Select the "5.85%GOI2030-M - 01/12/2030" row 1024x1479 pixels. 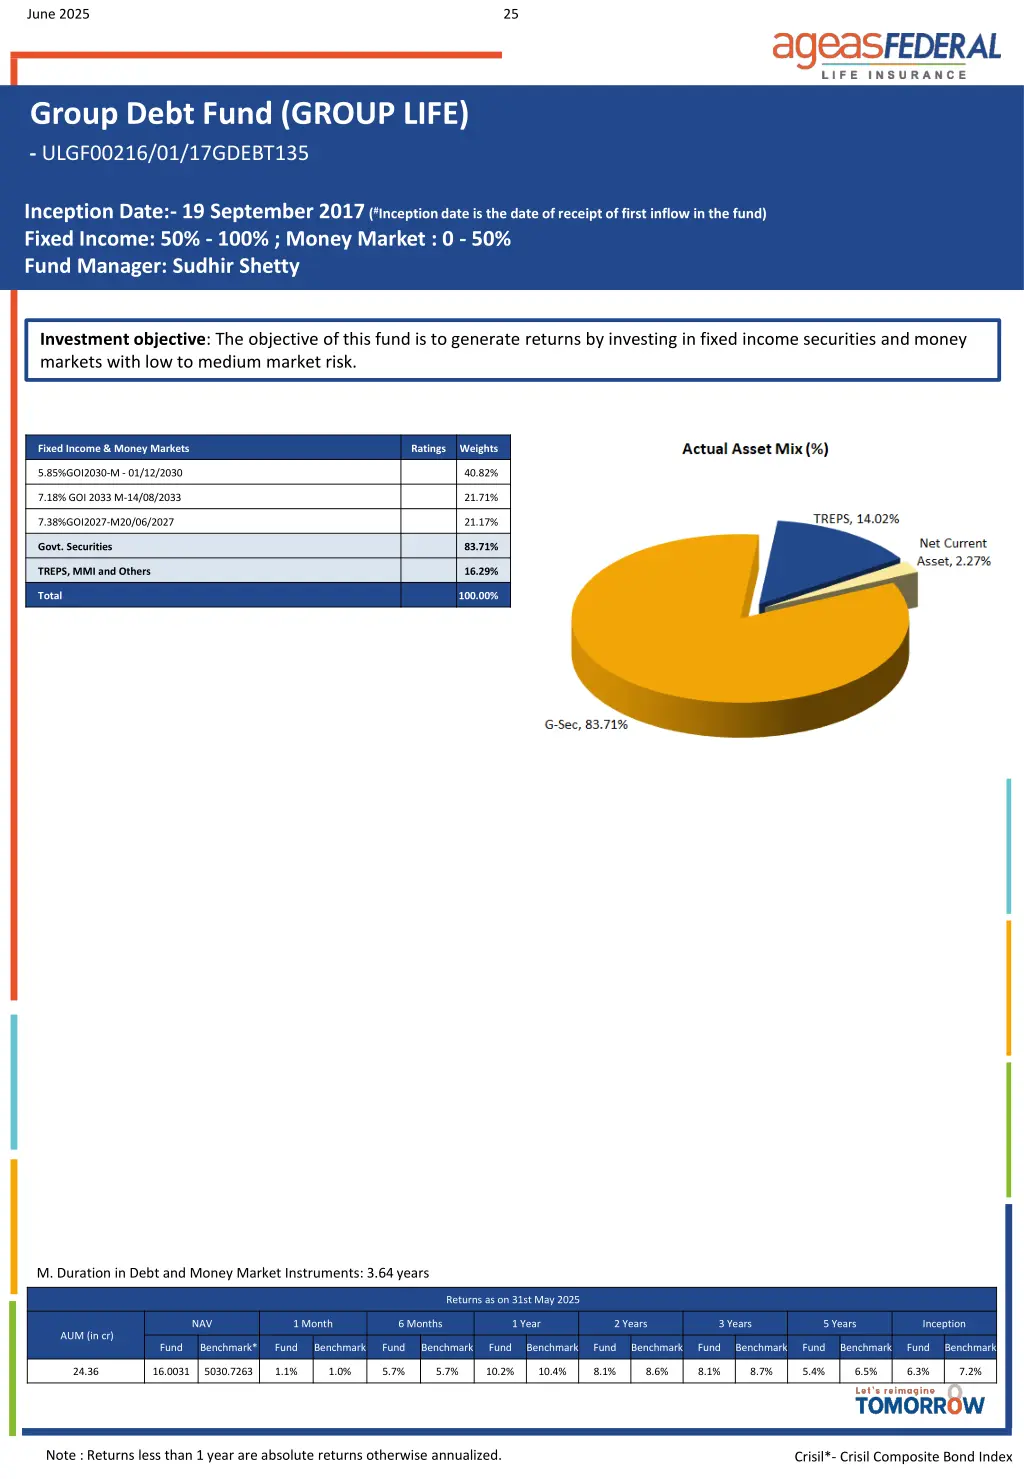pyautogui.click(x=268, y=473)
